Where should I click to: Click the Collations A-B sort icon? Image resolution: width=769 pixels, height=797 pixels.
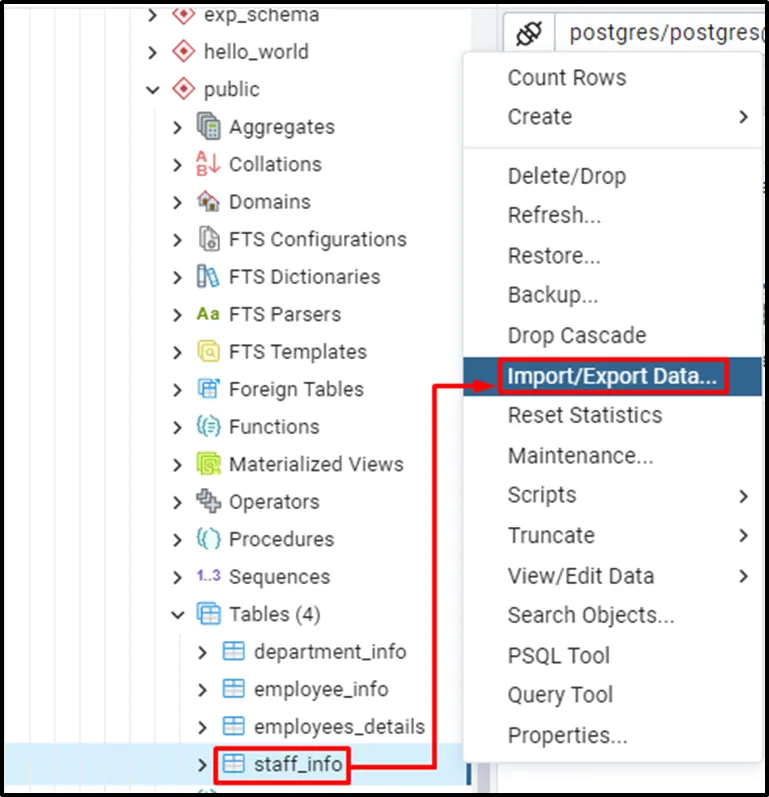[x=208, y=164]
